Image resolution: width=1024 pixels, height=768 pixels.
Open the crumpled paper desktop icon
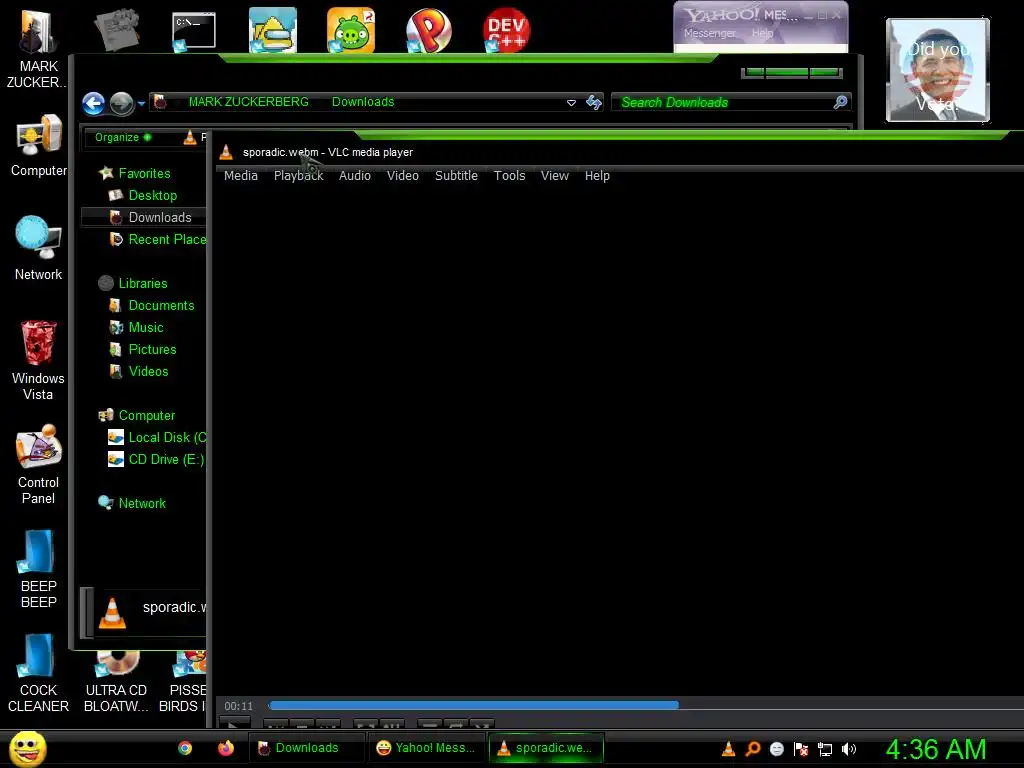pyautogui.click(x=117, y=29)
